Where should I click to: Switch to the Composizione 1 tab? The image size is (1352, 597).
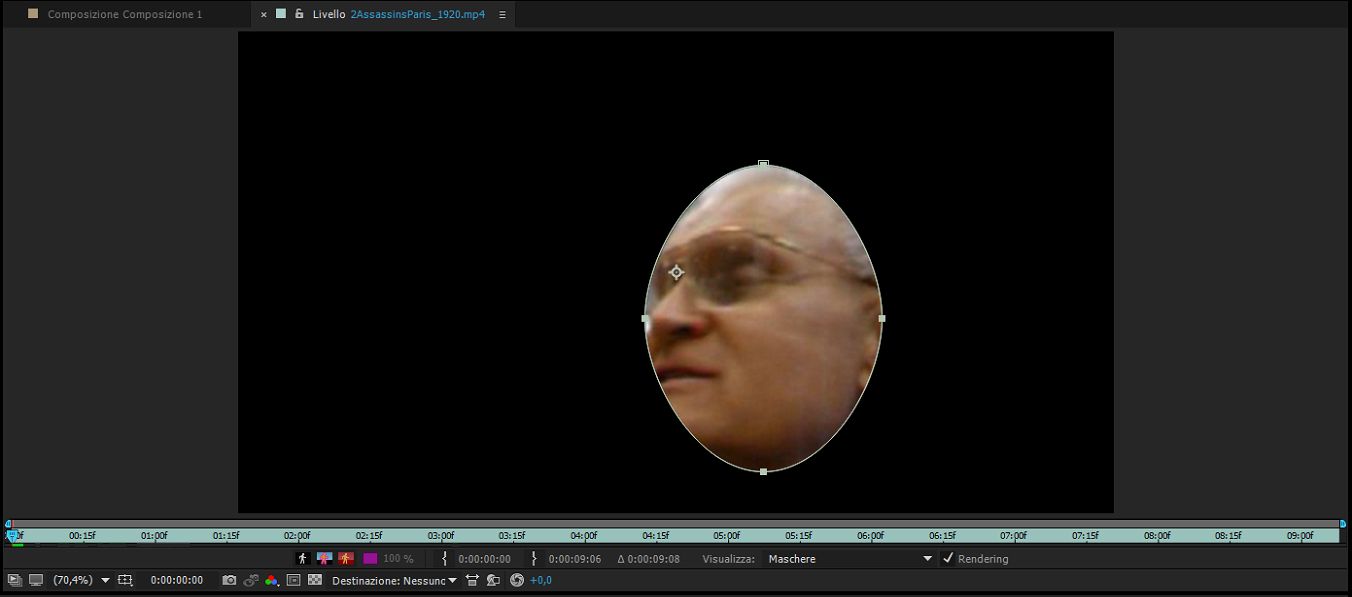pyautogui.click(x=124, y=15)
